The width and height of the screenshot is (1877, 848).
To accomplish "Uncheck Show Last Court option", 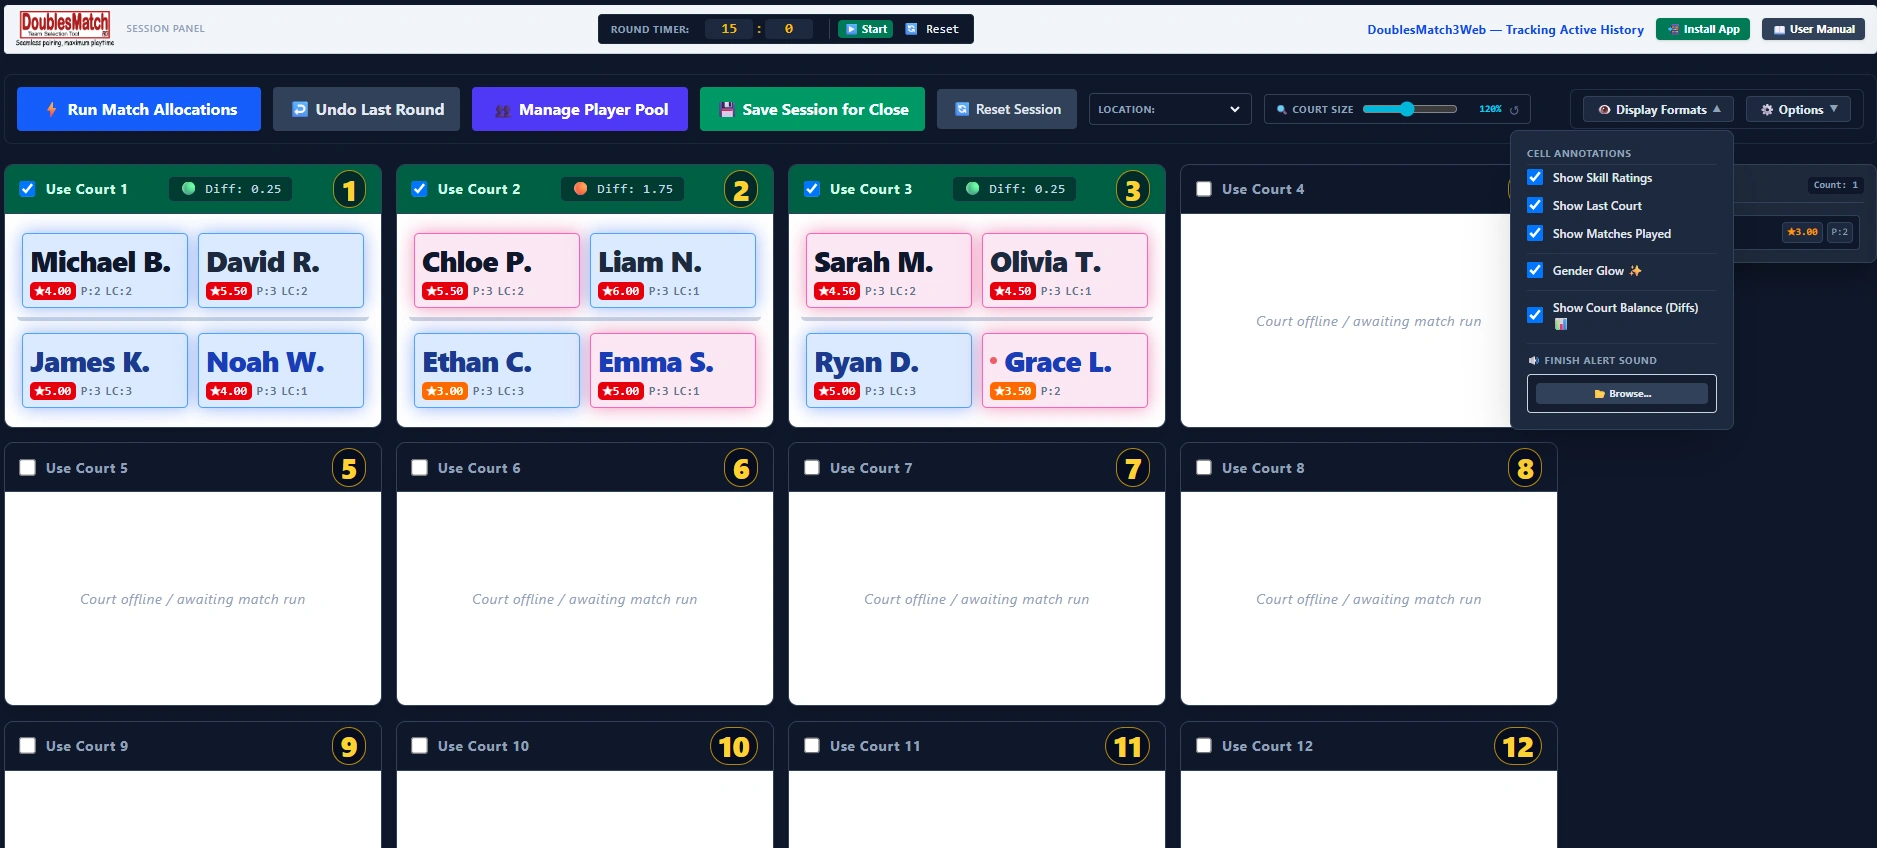I will click(1535, 205).
